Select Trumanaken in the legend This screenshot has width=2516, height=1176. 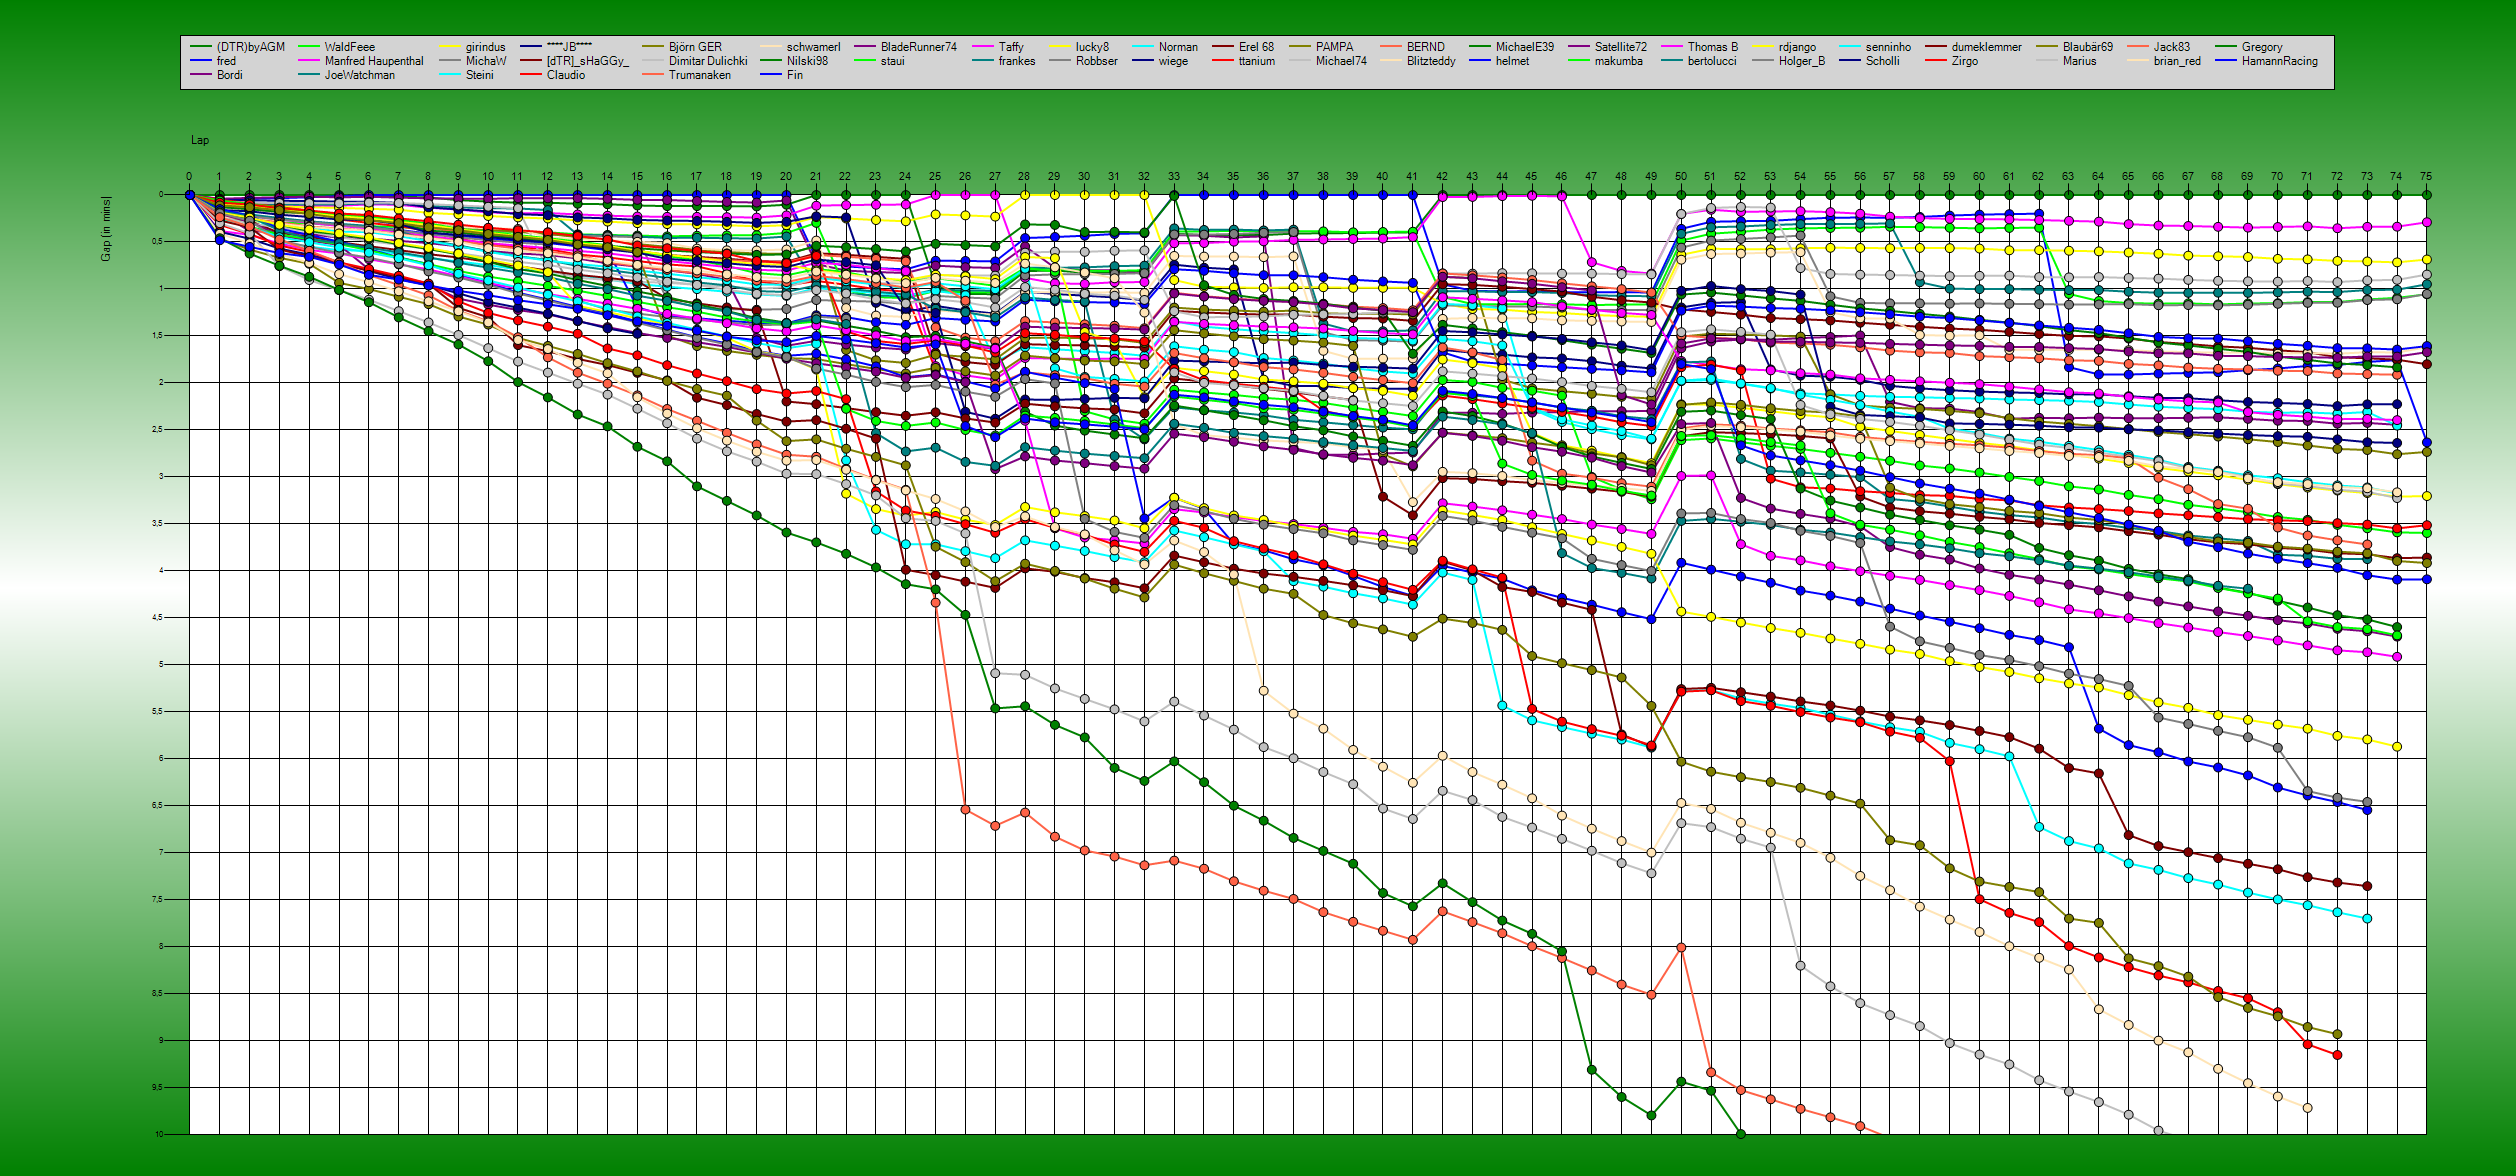699,75
